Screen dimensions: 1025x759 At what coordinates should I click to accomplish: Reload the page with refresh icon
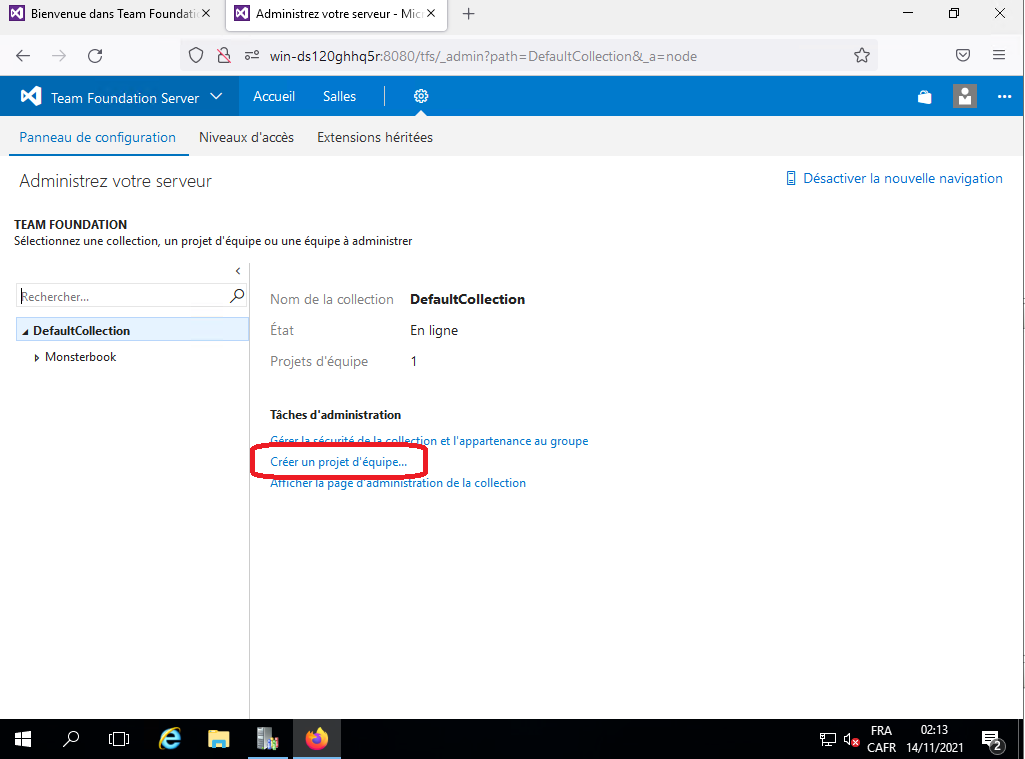(95, 56)
